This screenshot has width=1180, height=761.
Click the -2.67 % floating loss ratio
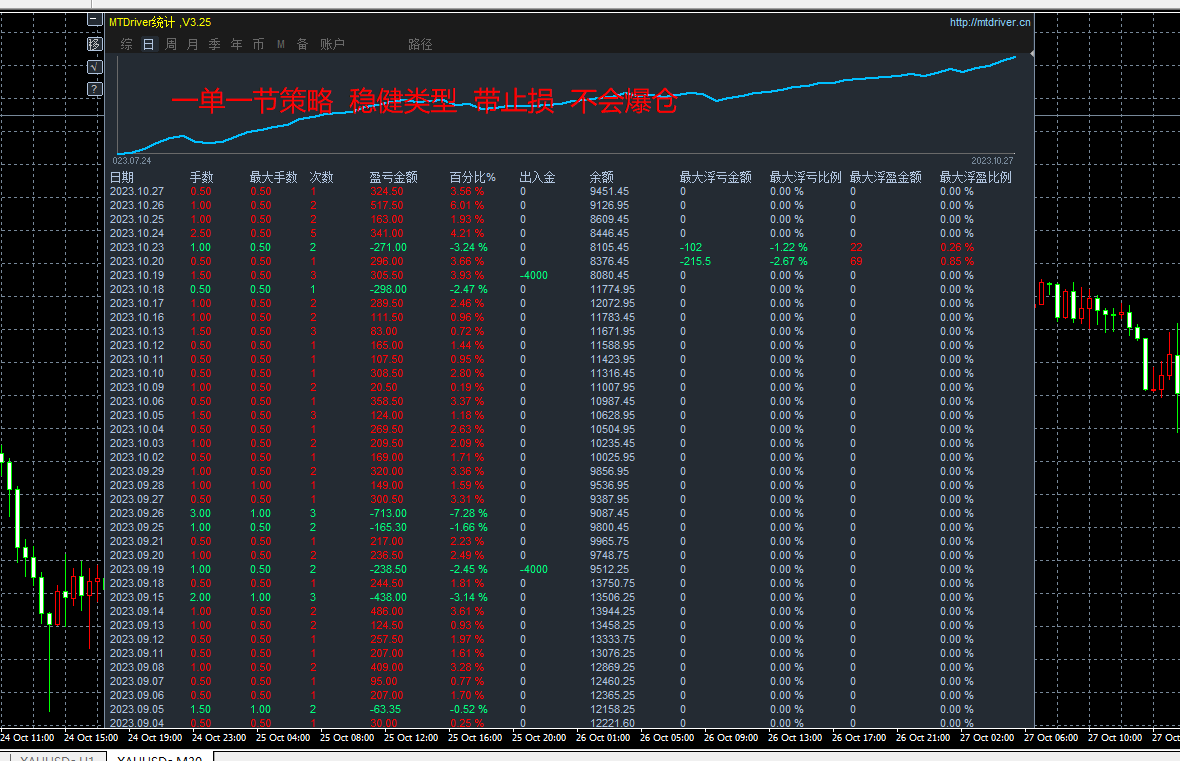(789, 262)
